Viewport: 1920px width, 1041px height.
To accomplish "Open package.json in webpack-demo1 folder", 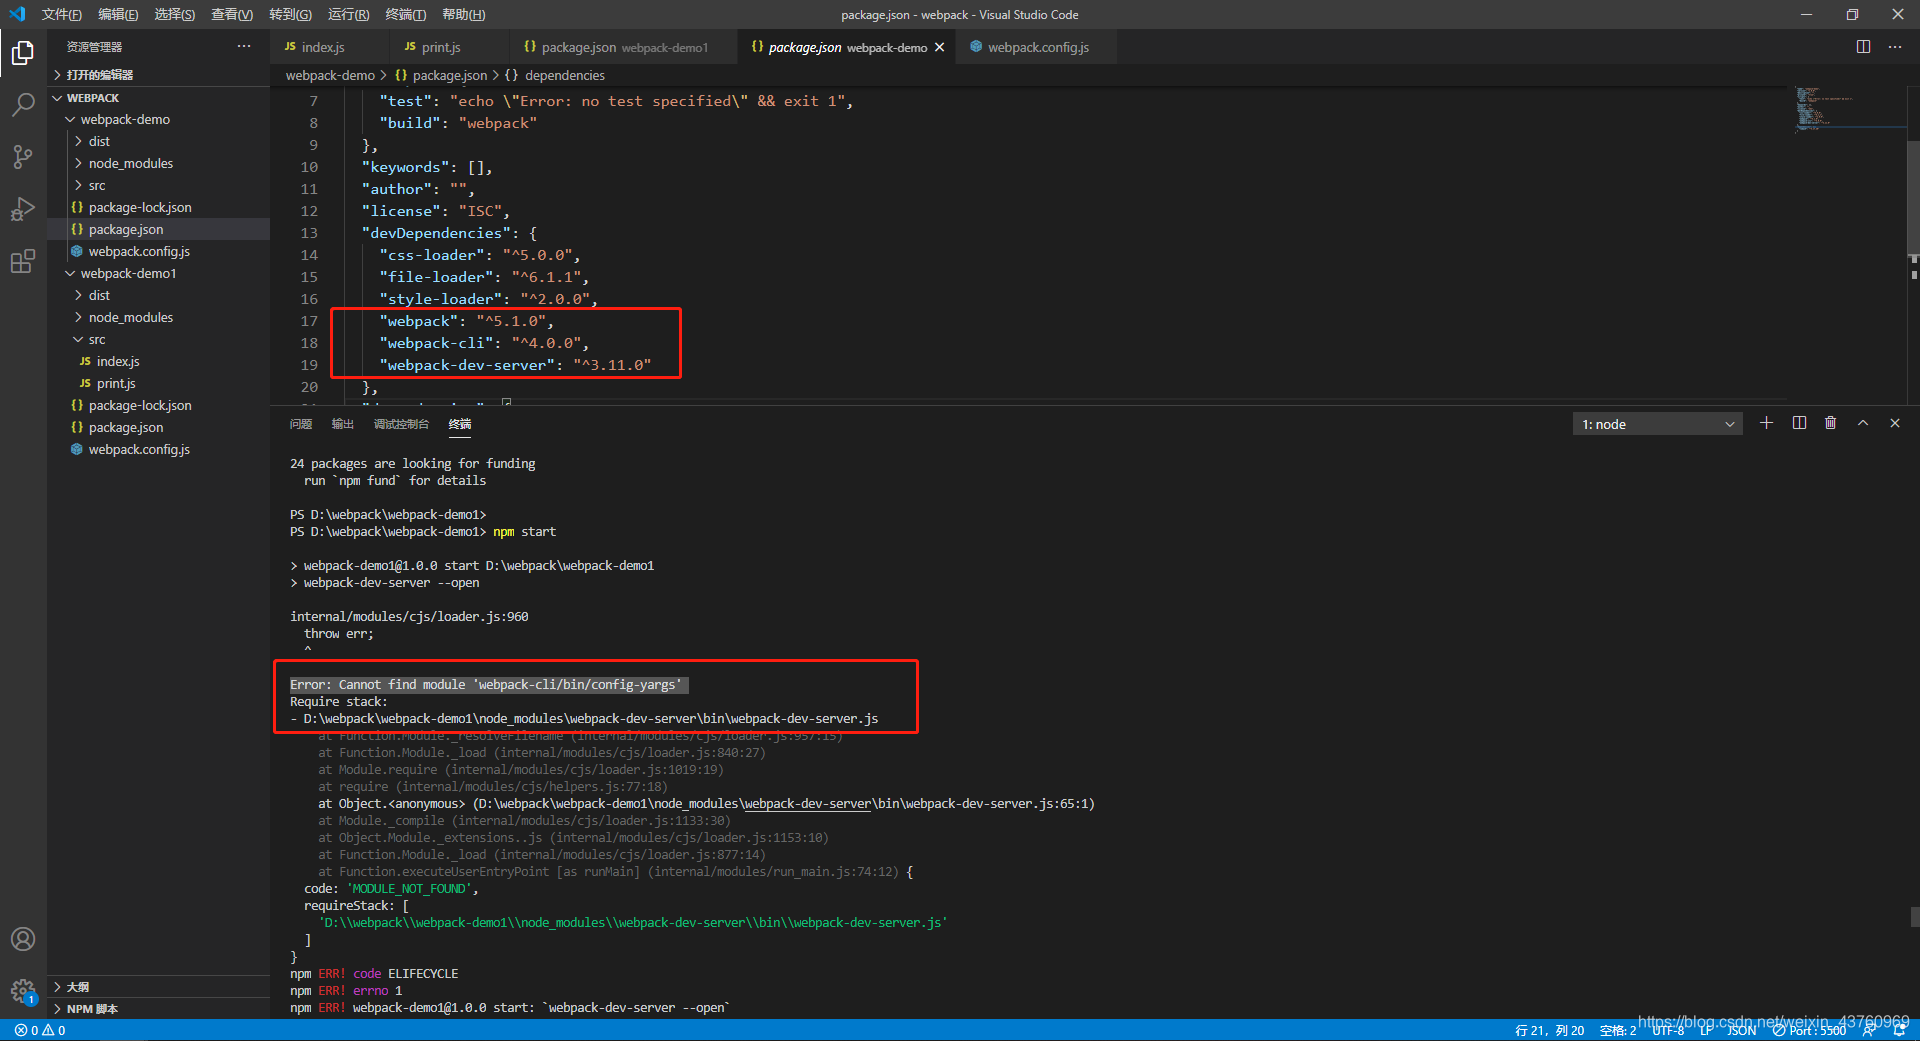I will point(160,427).
